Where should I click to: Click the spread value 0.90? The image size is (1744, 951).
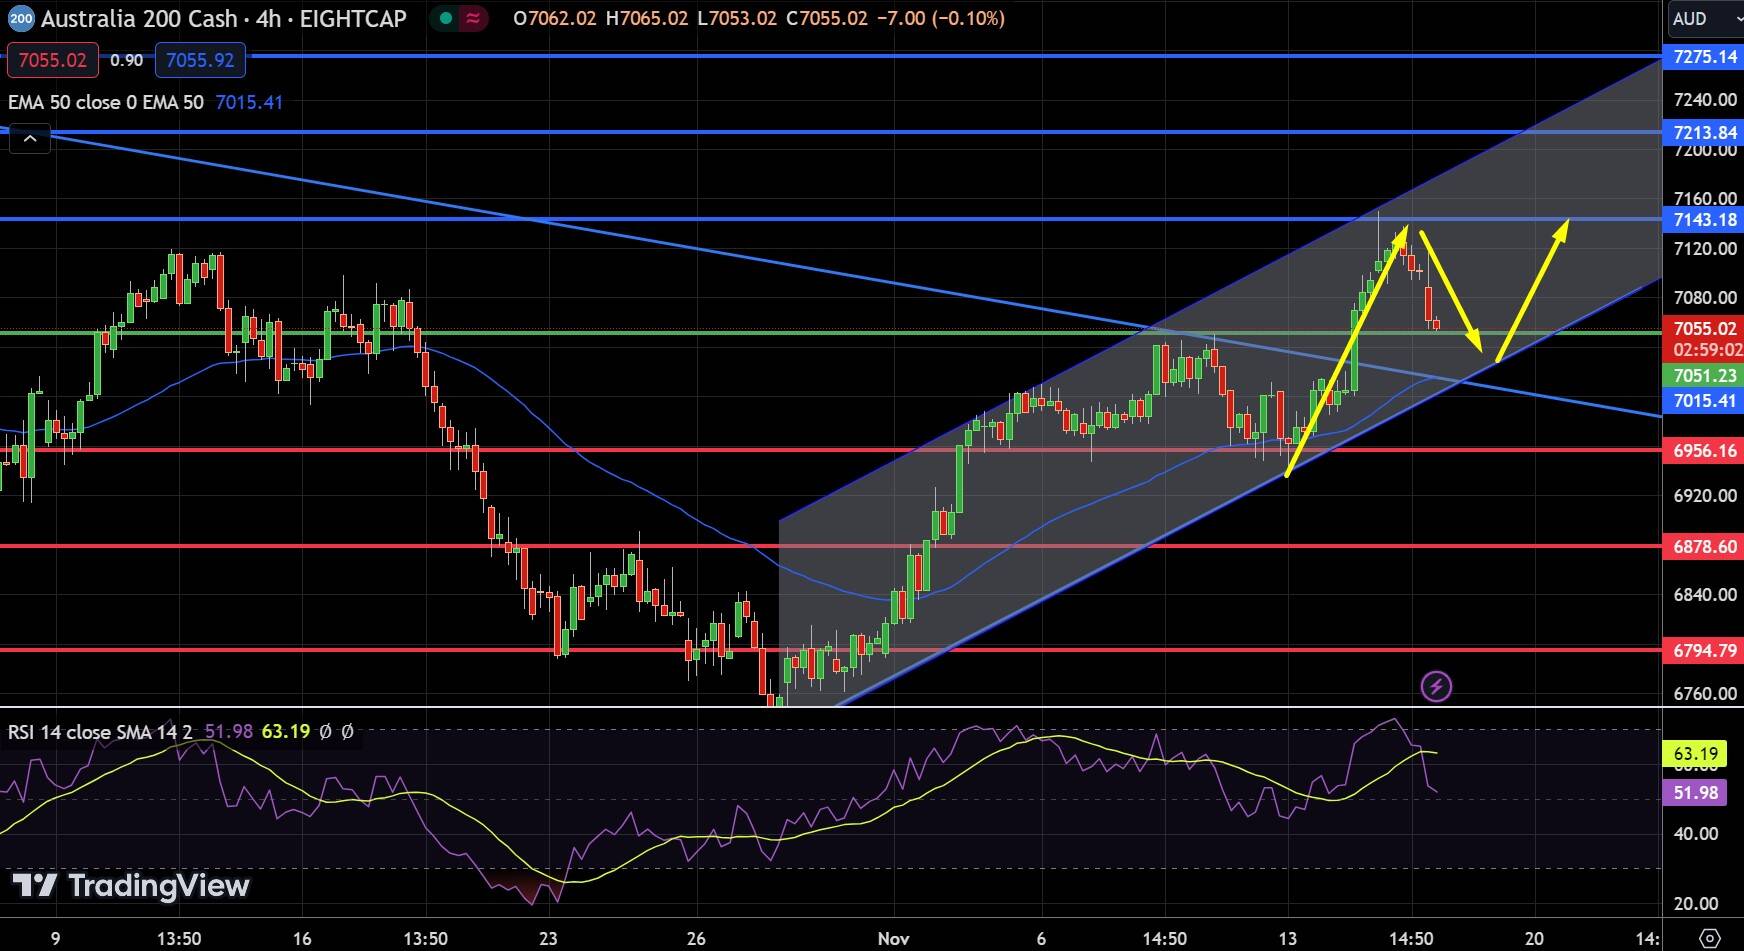pos(126,60)
